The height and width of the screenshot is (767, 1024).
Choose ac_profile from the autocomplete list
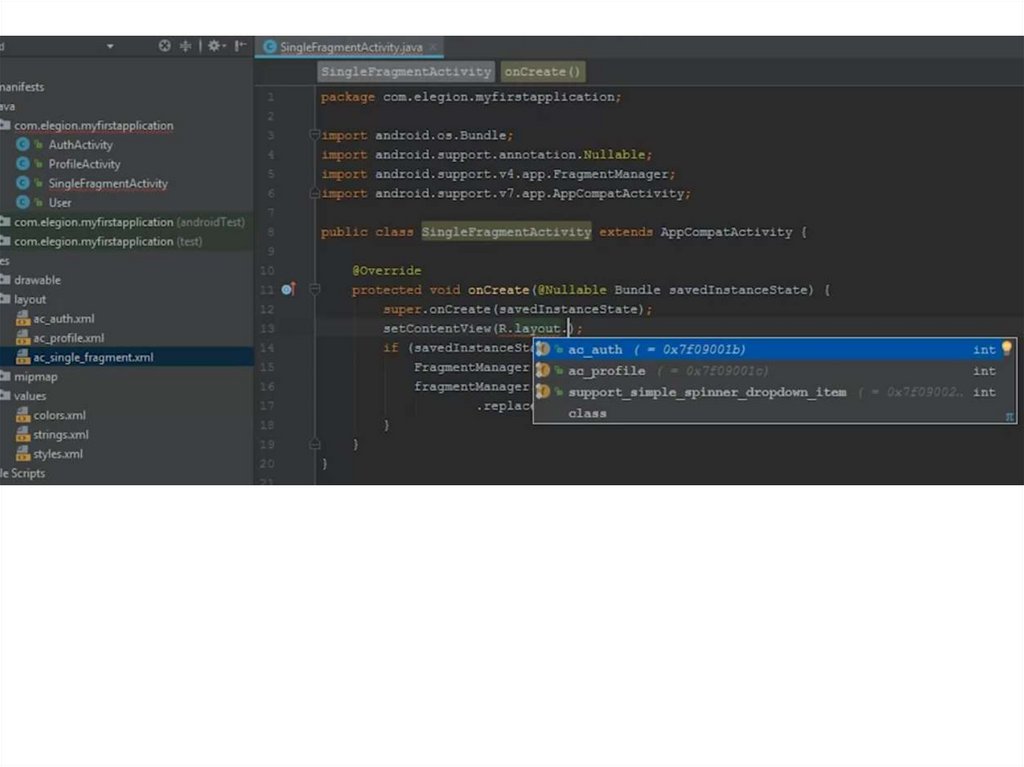coord(606,371)
